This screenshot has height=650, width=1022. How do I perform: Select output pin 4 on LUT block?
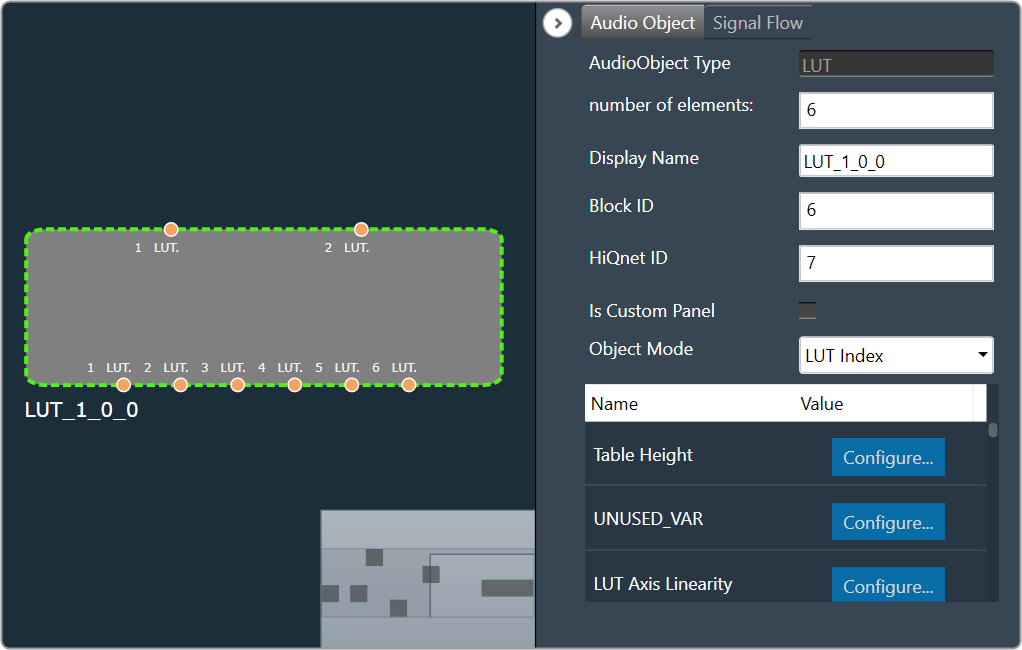(x=295, y=385)
